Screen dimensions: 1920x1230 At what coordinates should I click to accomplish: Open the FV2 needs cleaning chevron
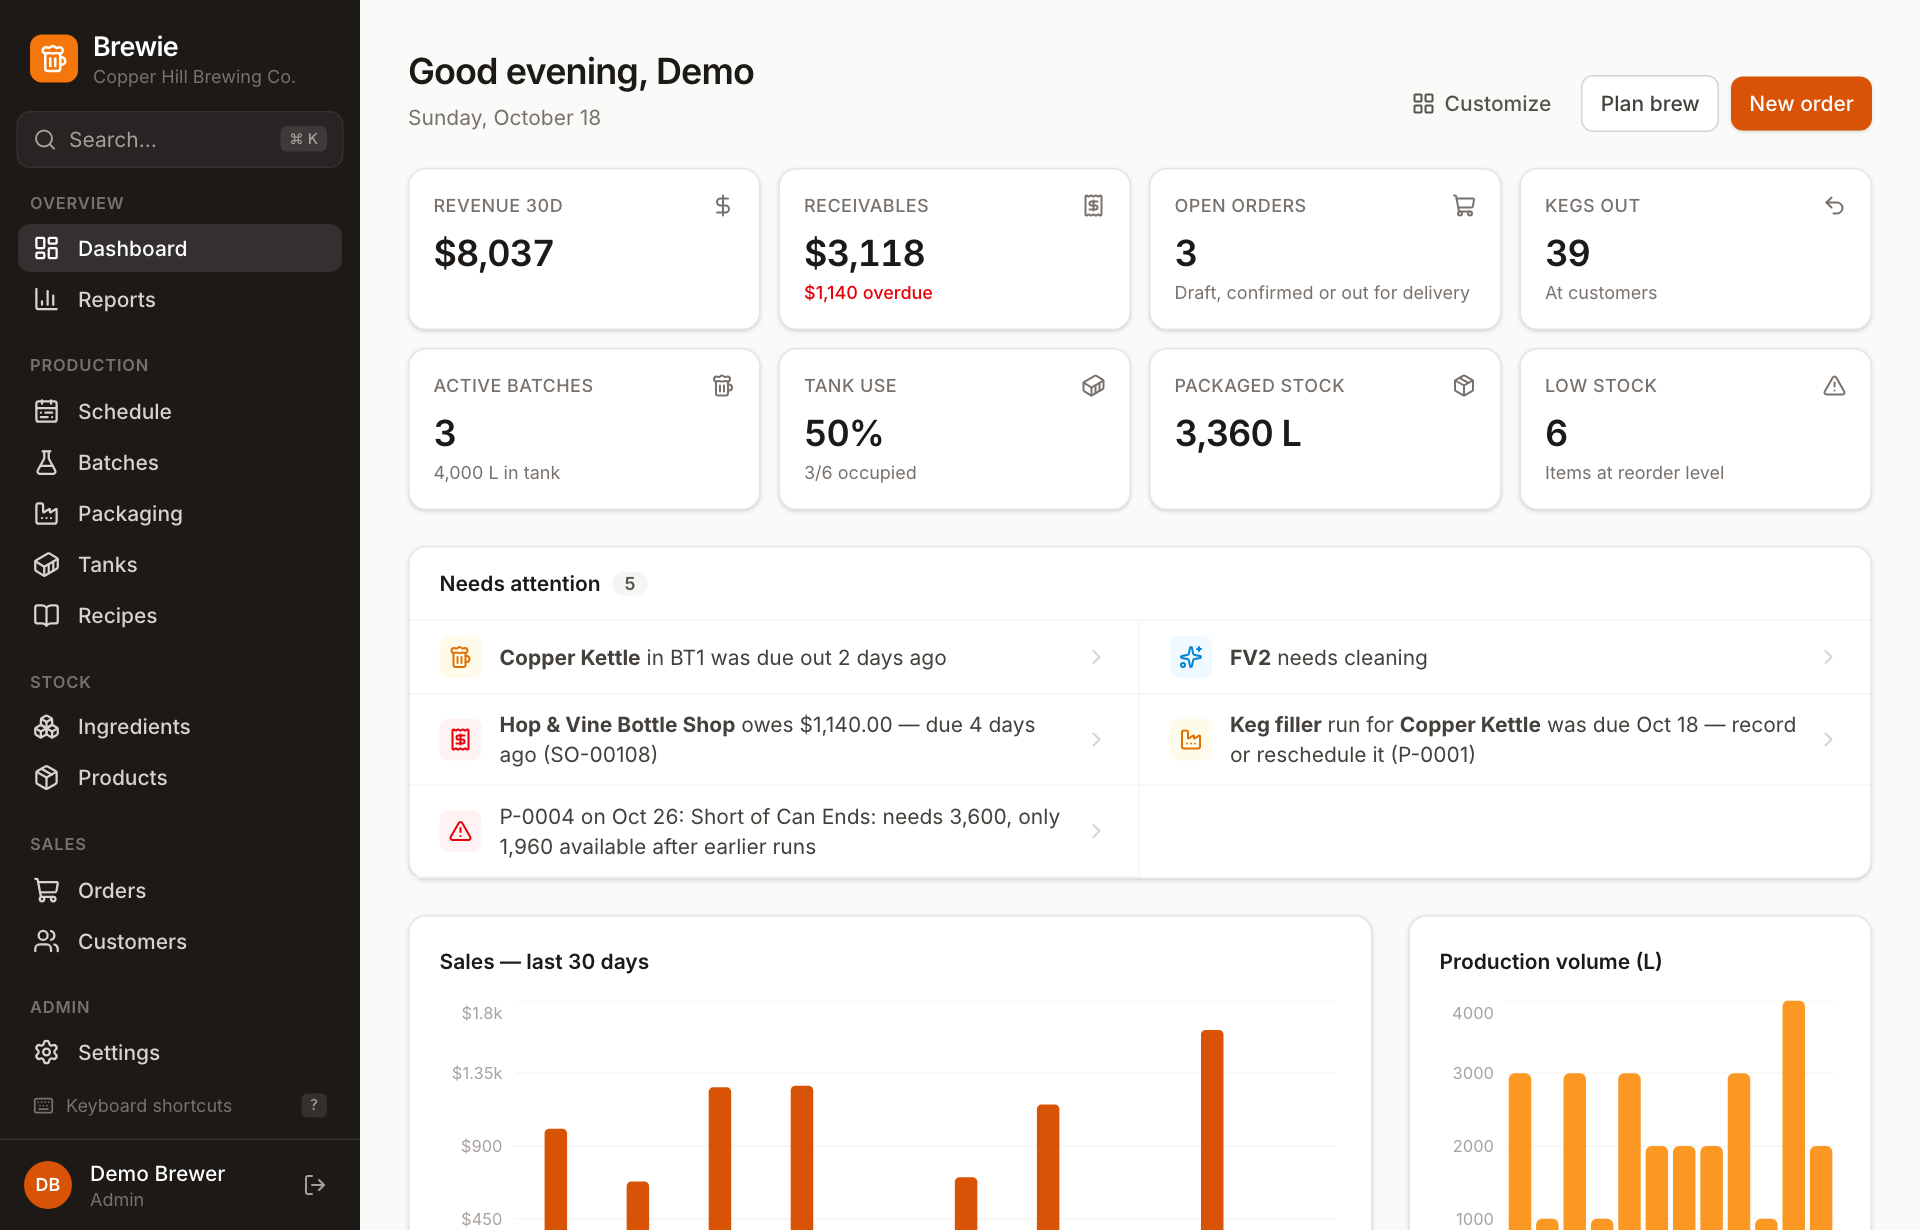pyautogui.click(x=1828, y=657)
